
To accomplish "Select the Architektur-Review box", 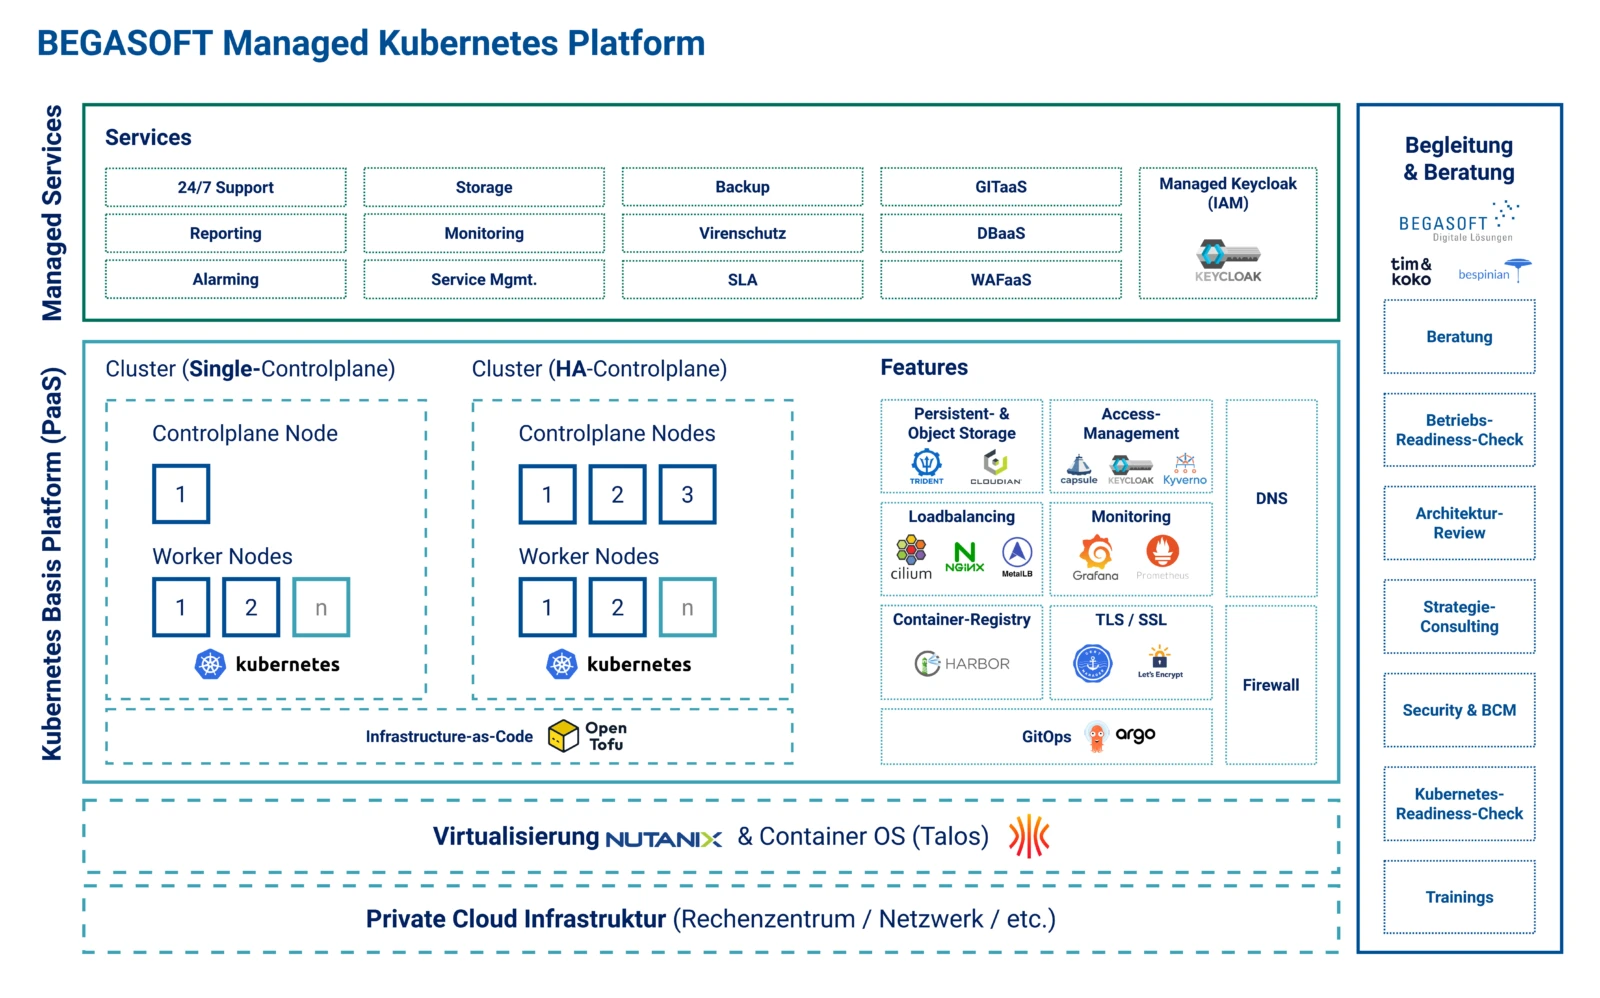I will 1458,523.
